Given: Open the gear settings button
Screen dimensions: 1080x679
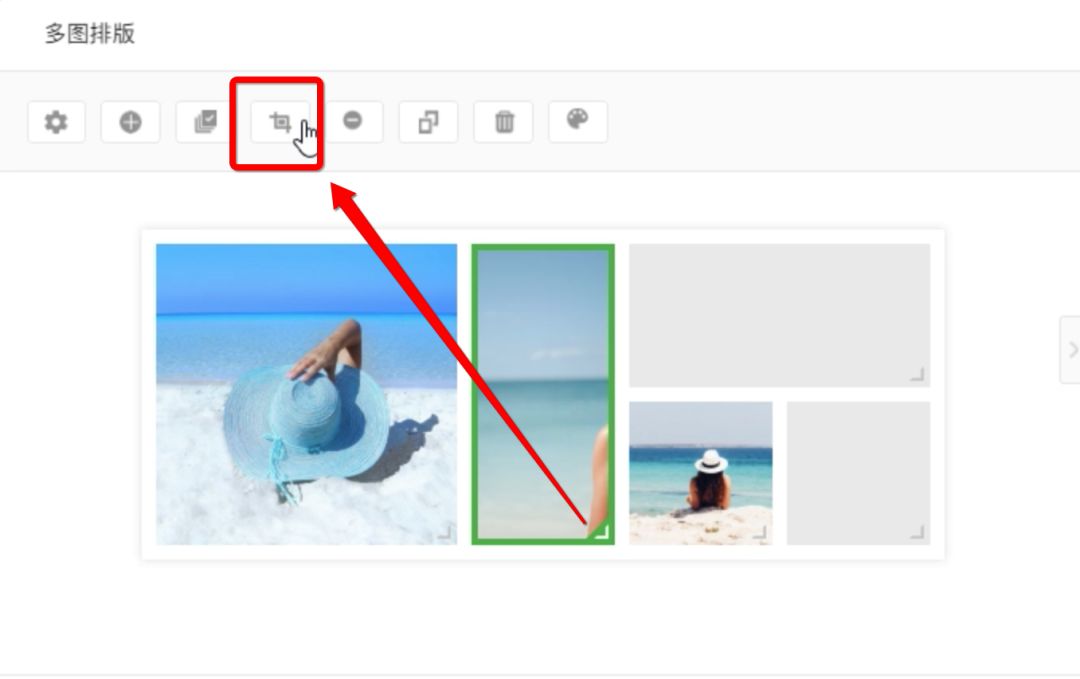Looking at the screenshot, I should pos(56,122).
